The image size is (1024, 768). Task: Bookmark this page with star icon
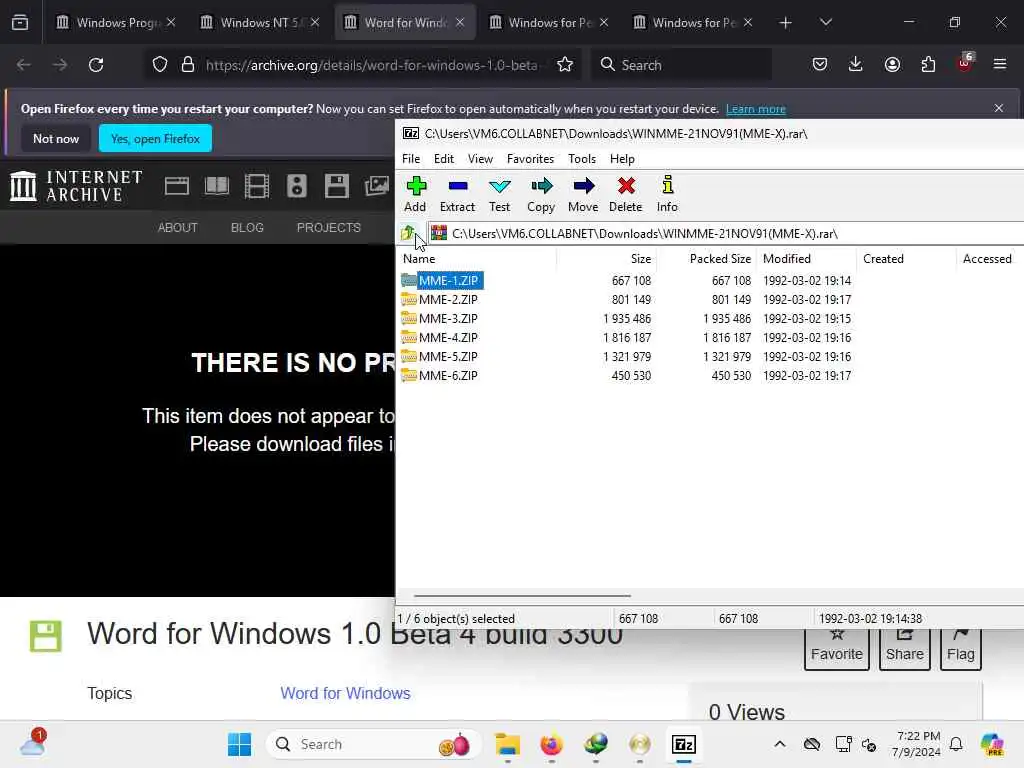[x=565, y=65]
